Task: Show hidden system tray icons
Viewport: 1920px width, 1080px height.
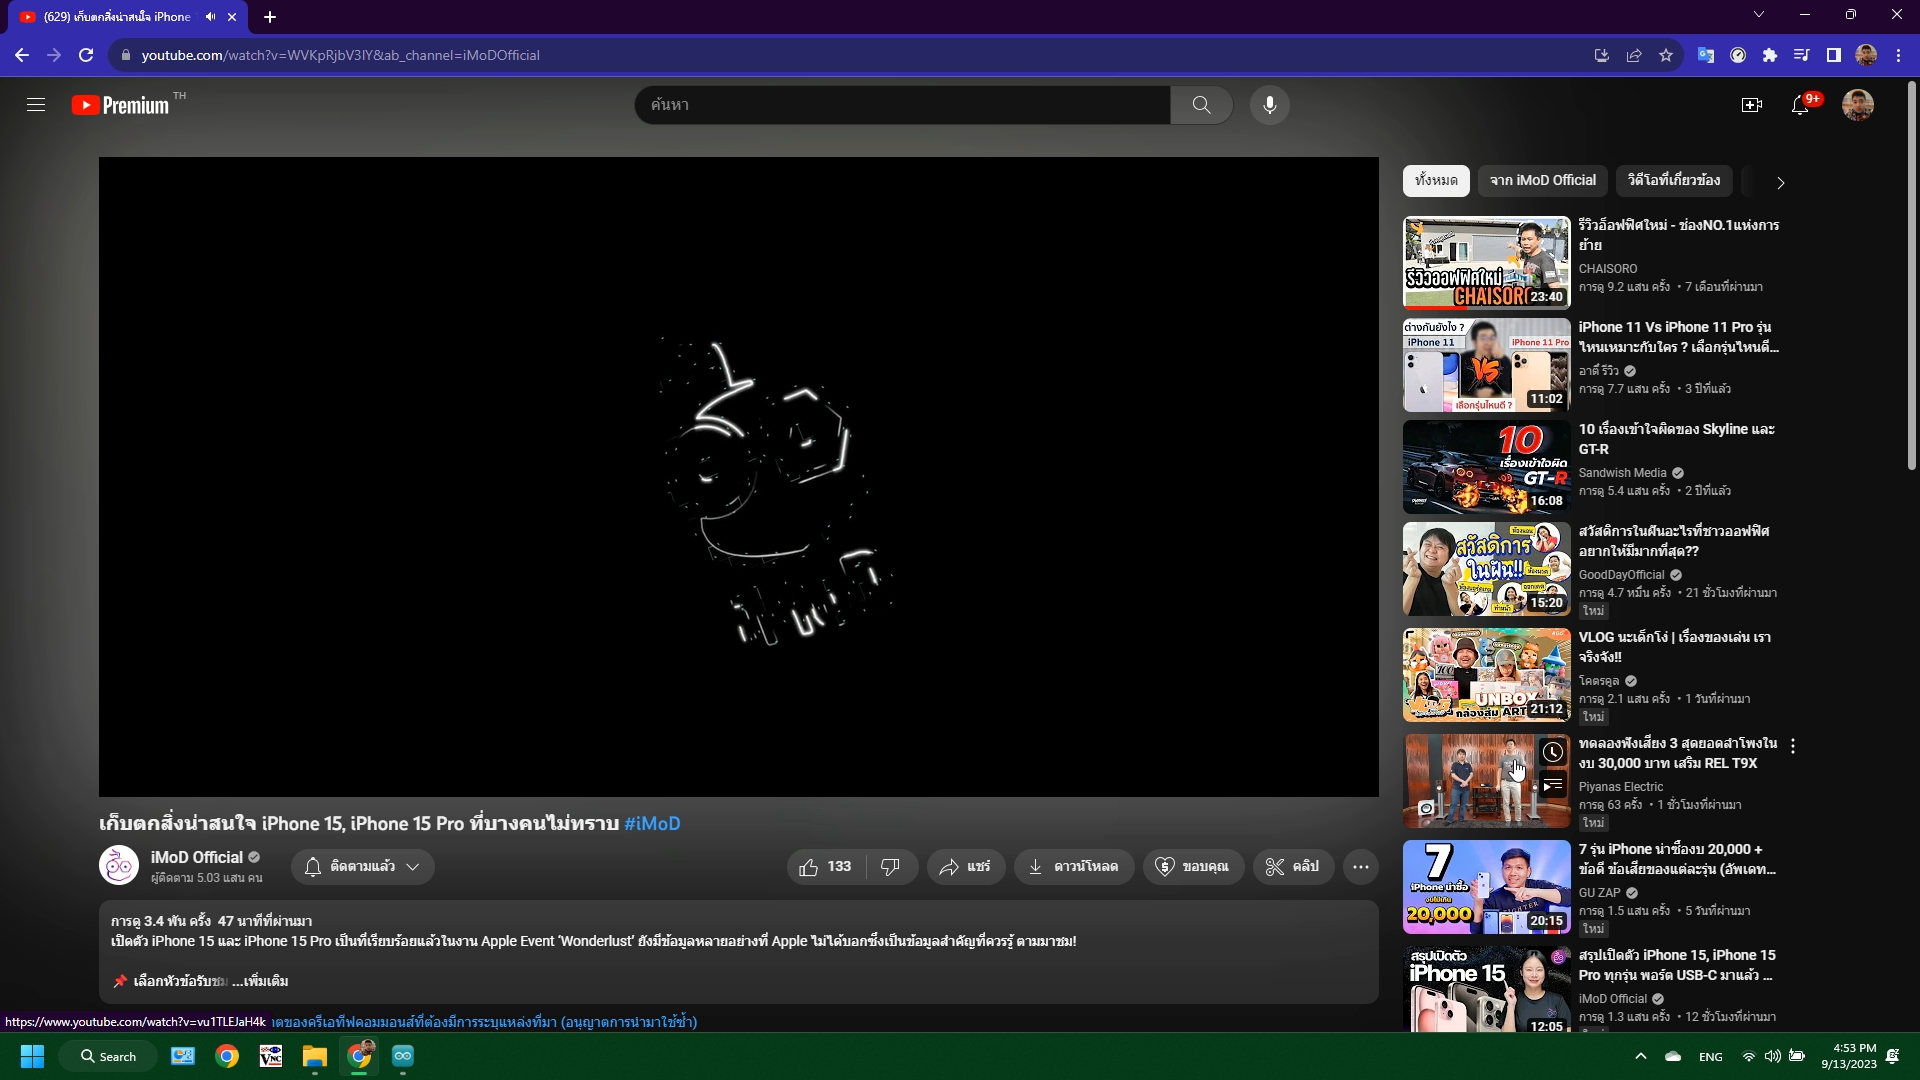Action: [x=1640, y=1056]
